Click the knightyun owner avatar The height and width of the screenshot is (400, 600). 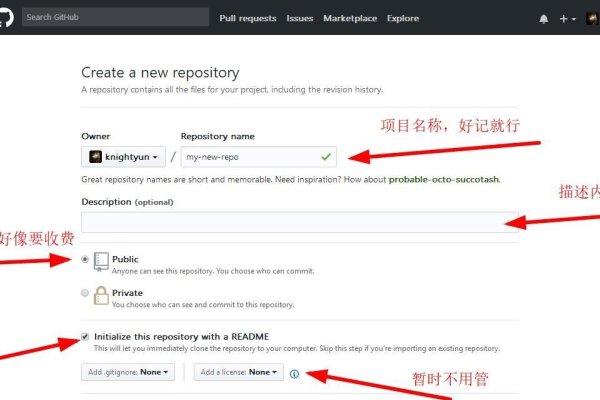pos(95,157)
